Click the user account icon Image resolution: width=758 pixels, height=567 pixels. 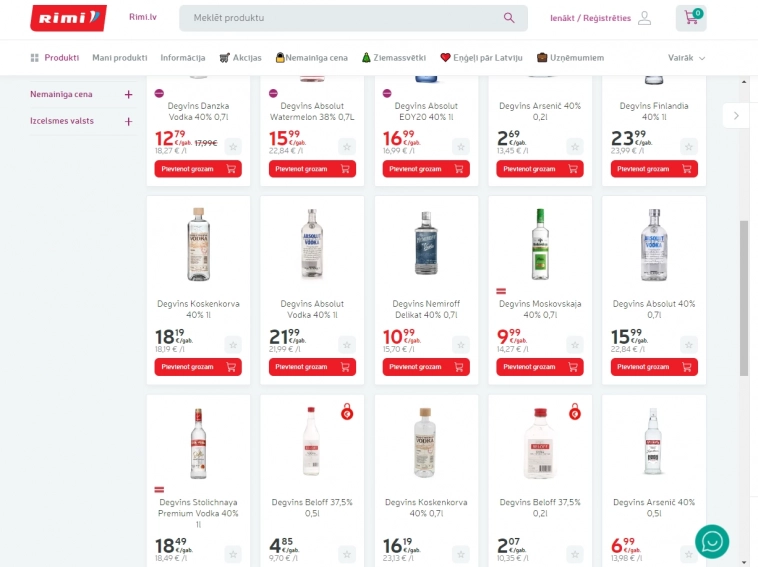pos(645,18)
